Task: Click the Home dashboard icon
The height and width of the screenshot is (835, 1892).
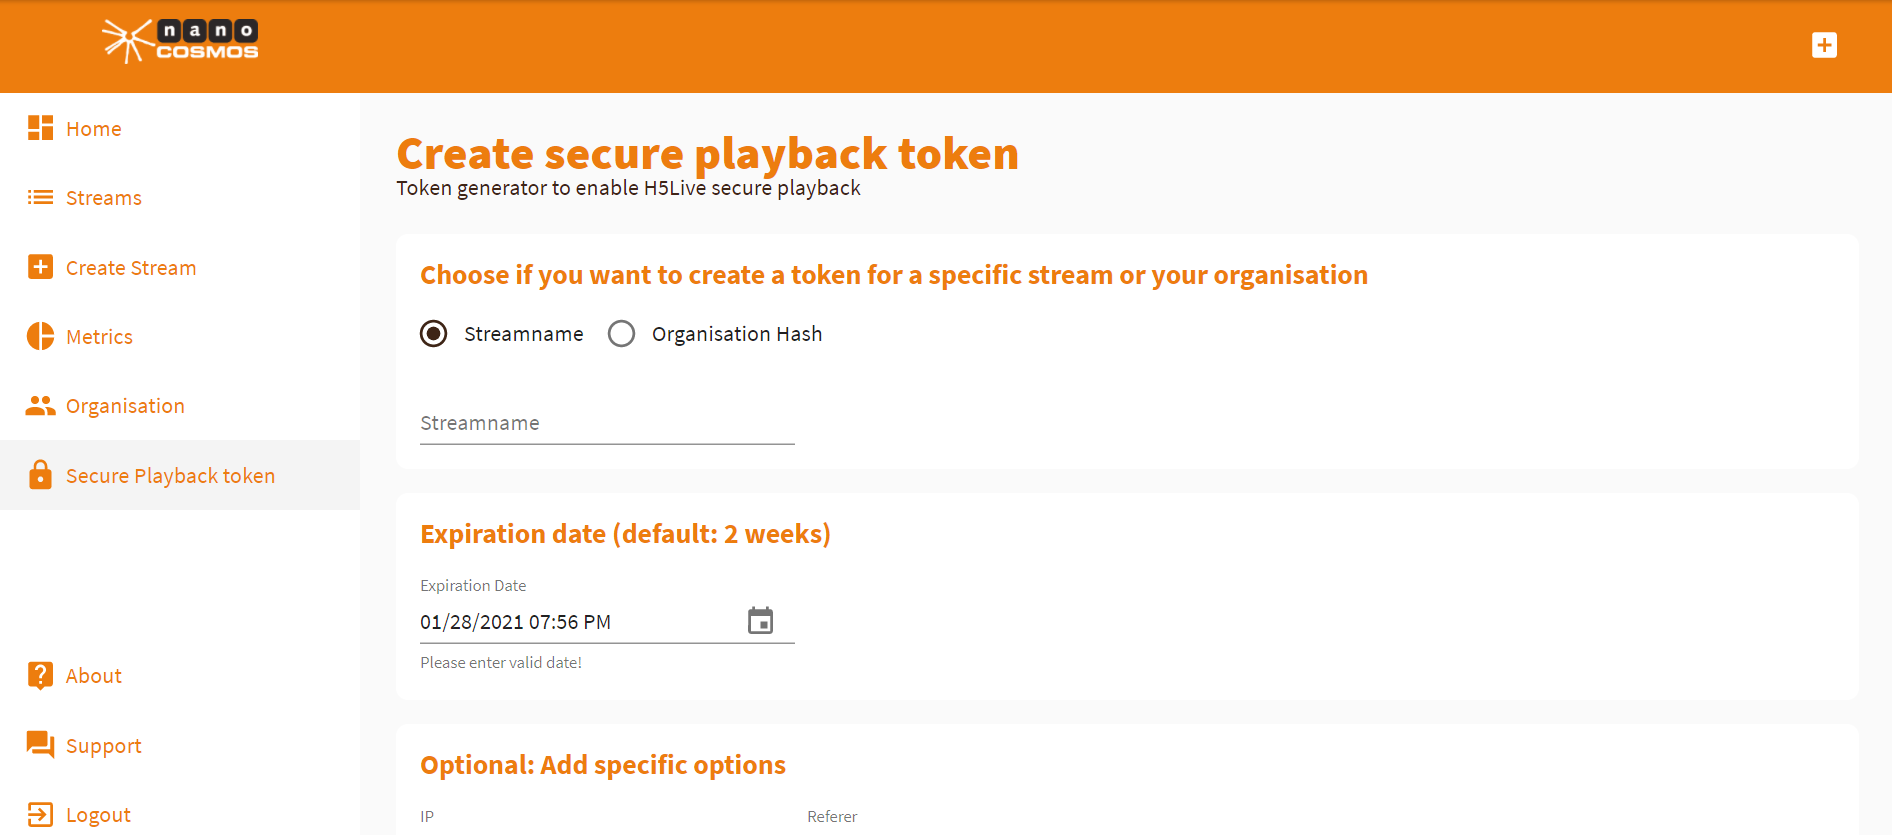Action: pyautogui.click(x=40, y=128)
